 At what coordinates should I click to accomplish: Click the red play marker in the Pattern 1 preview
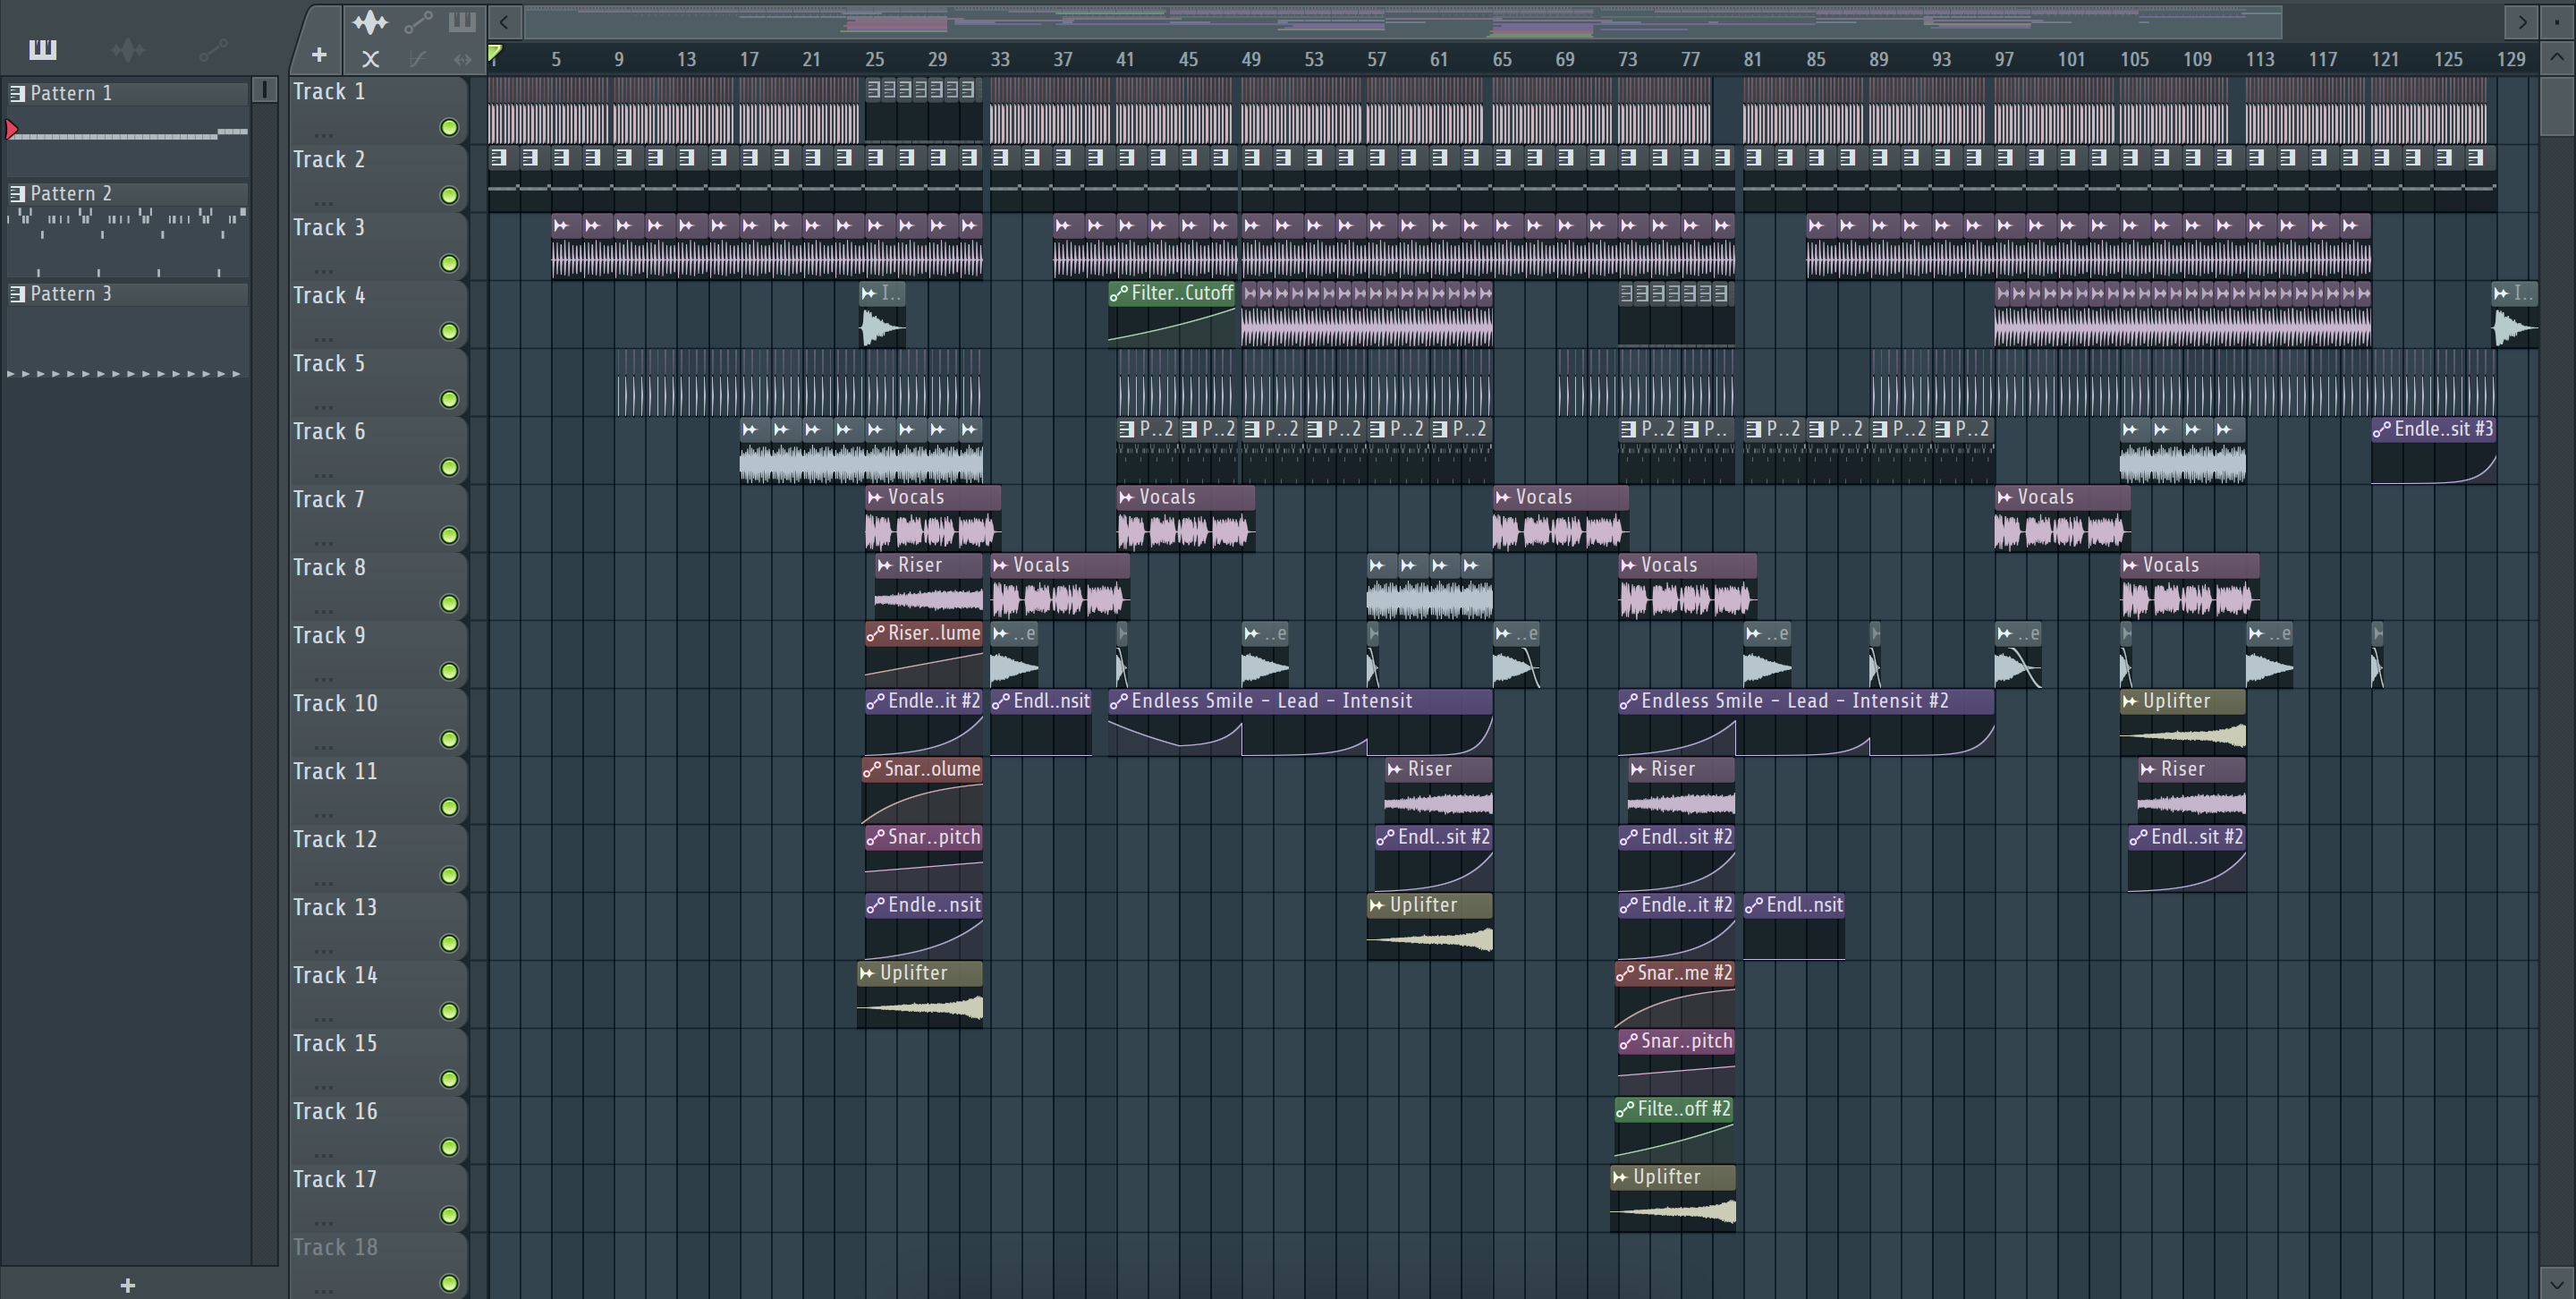click(12, 129)
